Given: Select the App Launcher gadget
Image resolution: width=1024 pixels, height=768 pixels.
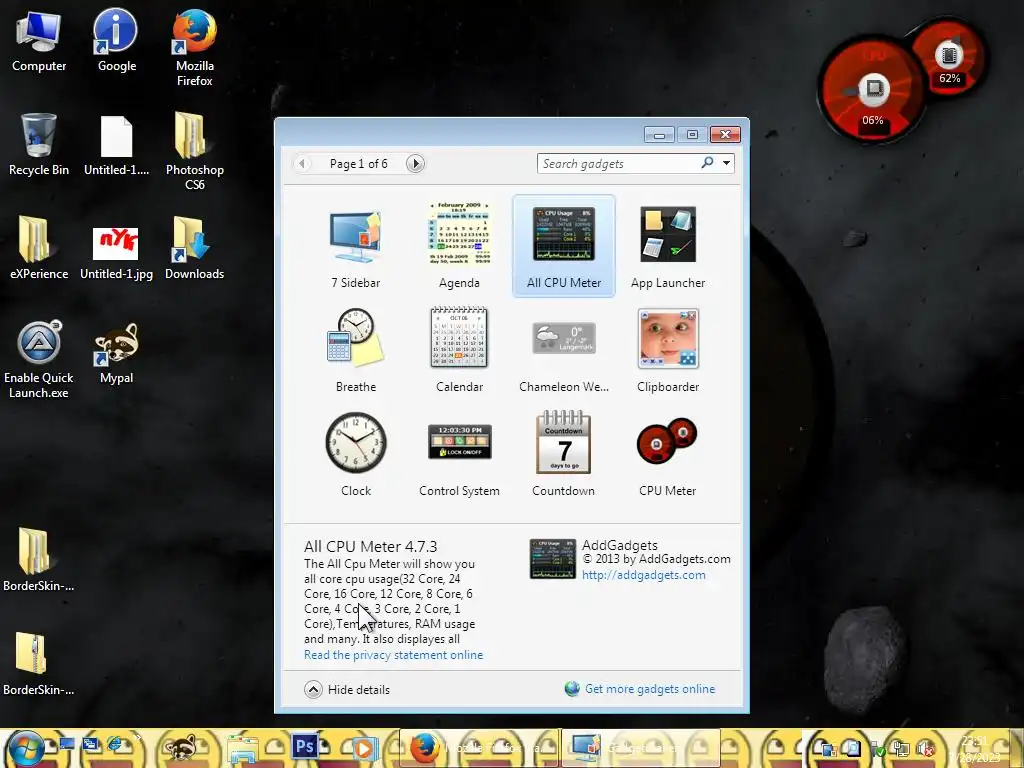Looking at the screenshot, I should click(667, 246).
